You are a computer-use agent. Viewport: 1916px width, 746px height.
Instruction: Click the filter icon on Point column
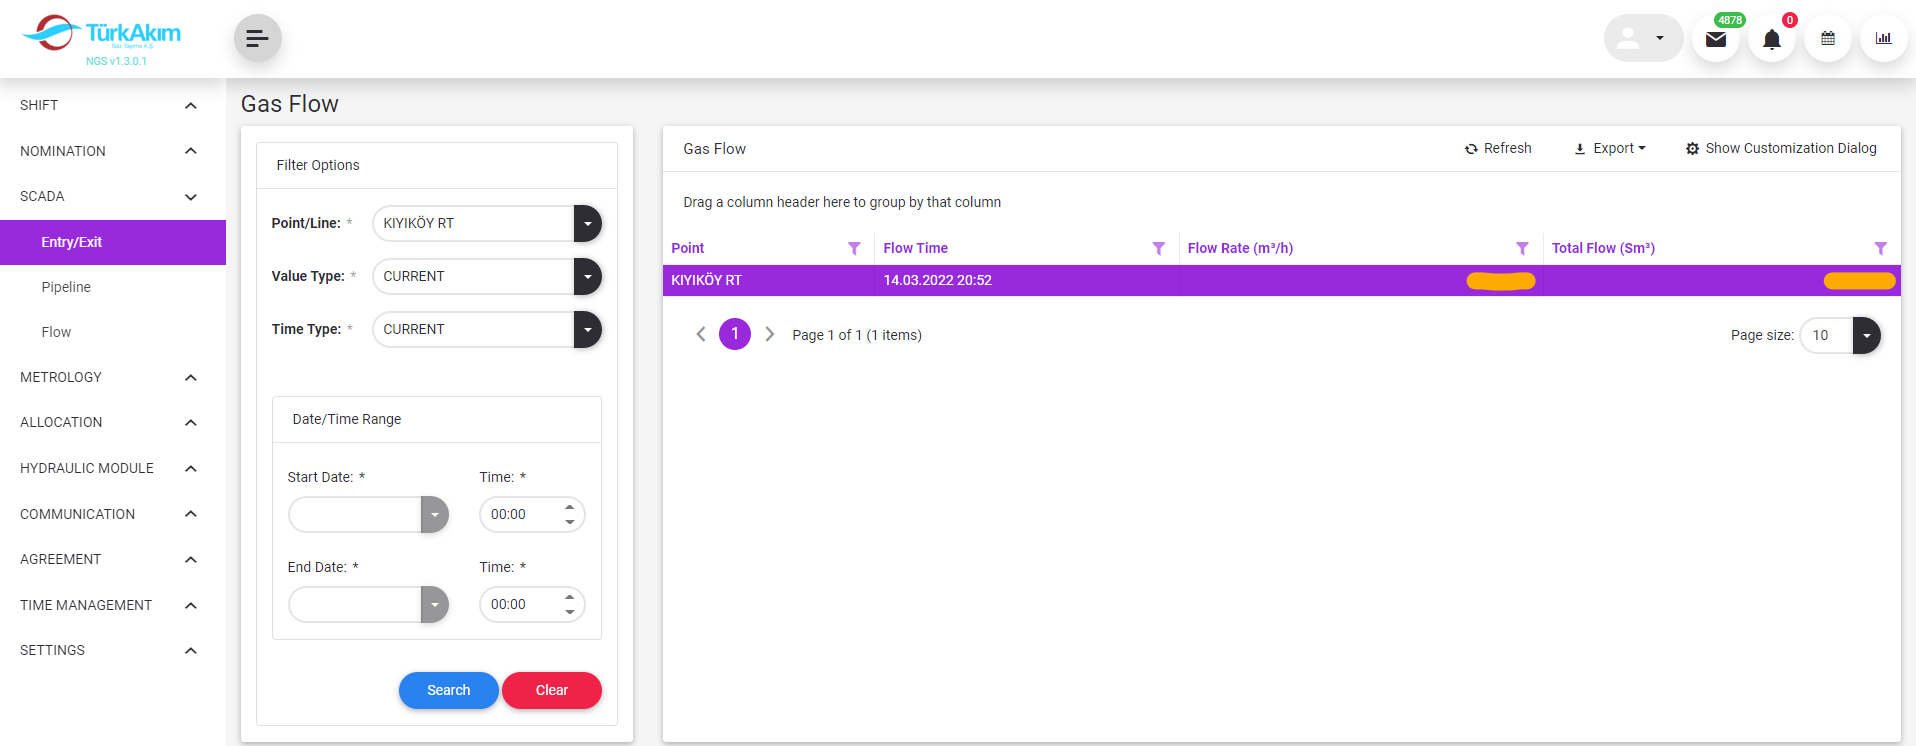tap(854, 248)
